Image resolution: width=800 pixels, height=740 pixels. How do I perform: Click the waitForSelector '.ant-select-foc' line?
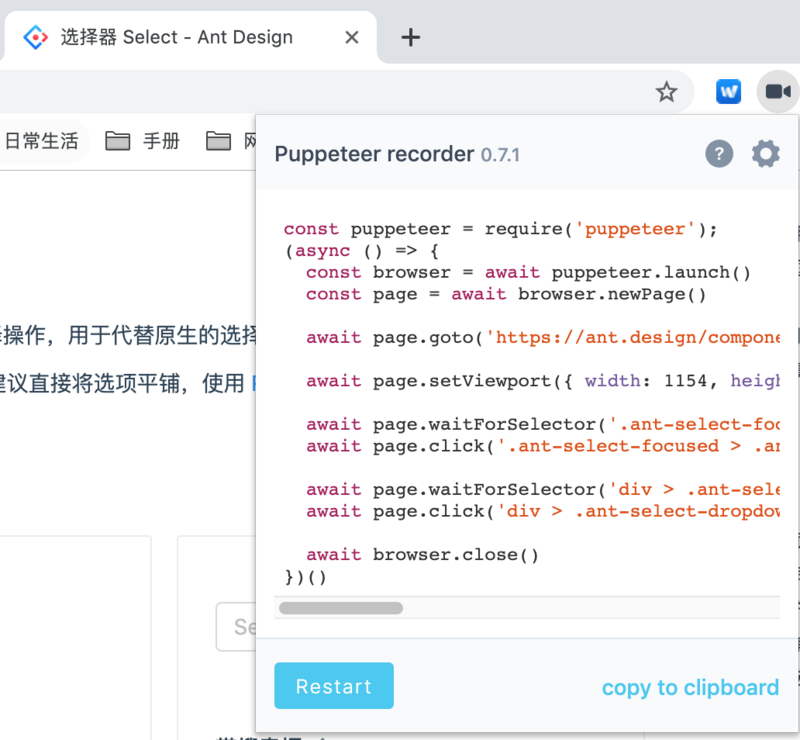[543, 425]
